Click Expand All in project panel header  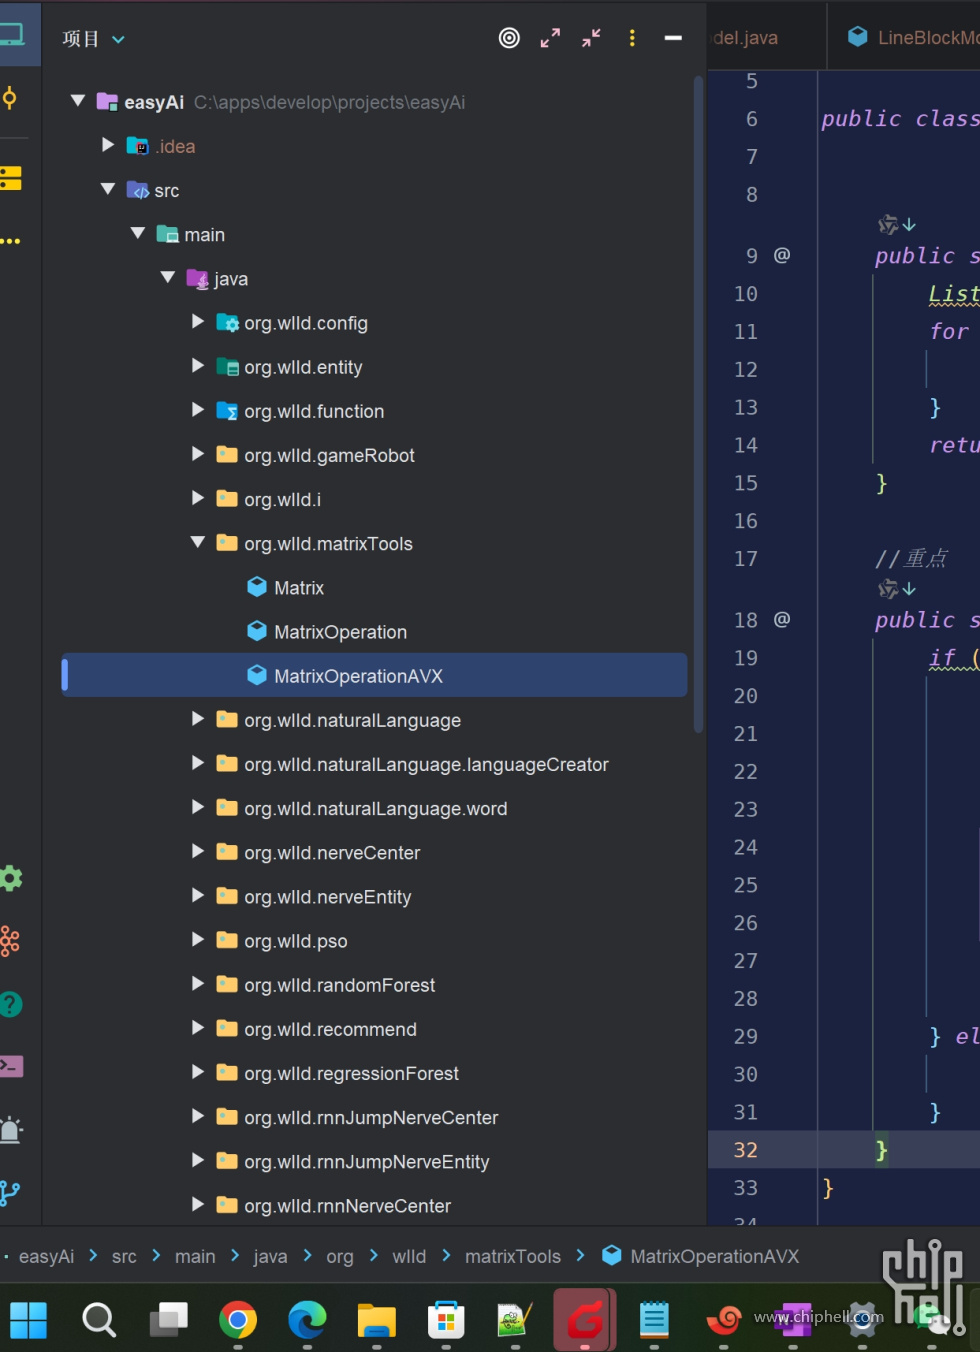coord(550,38)
